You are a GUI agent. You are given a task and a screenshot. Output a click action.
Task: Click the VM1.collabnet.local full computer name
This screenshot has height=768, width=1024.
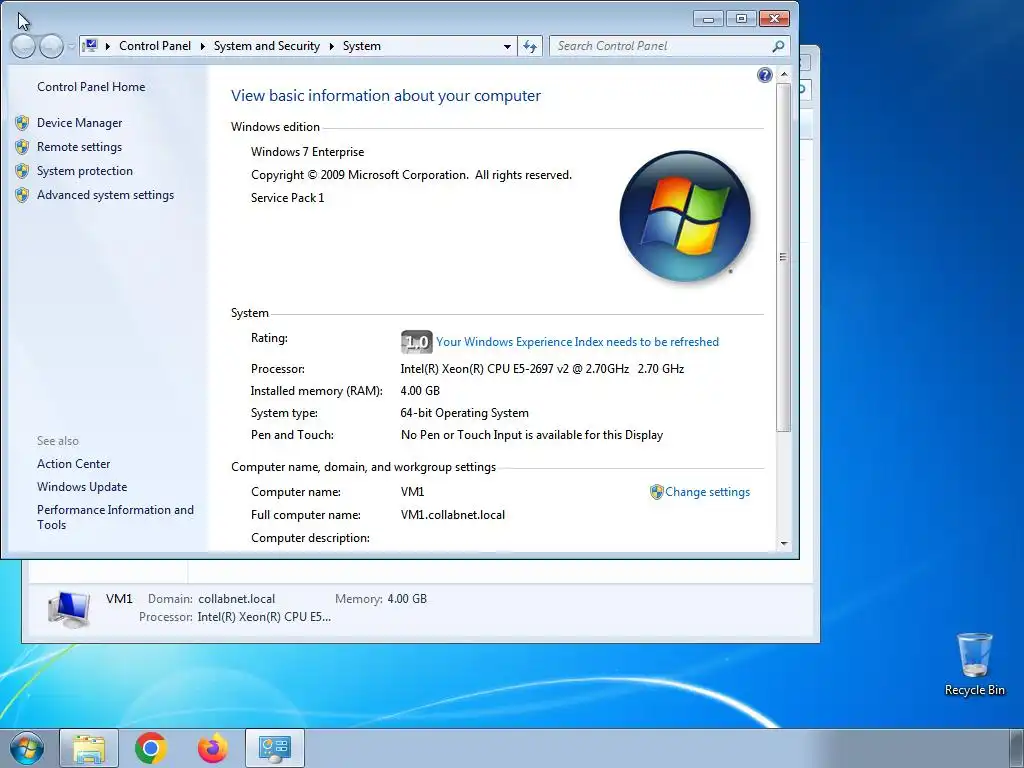tap(453, 515)
